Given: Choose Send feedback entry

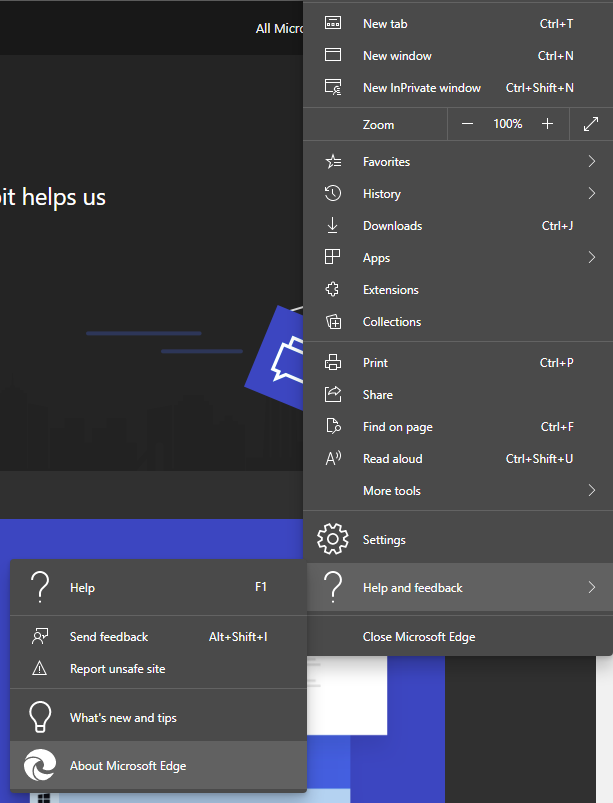Looking at the screenshot, I should point(158,637).
